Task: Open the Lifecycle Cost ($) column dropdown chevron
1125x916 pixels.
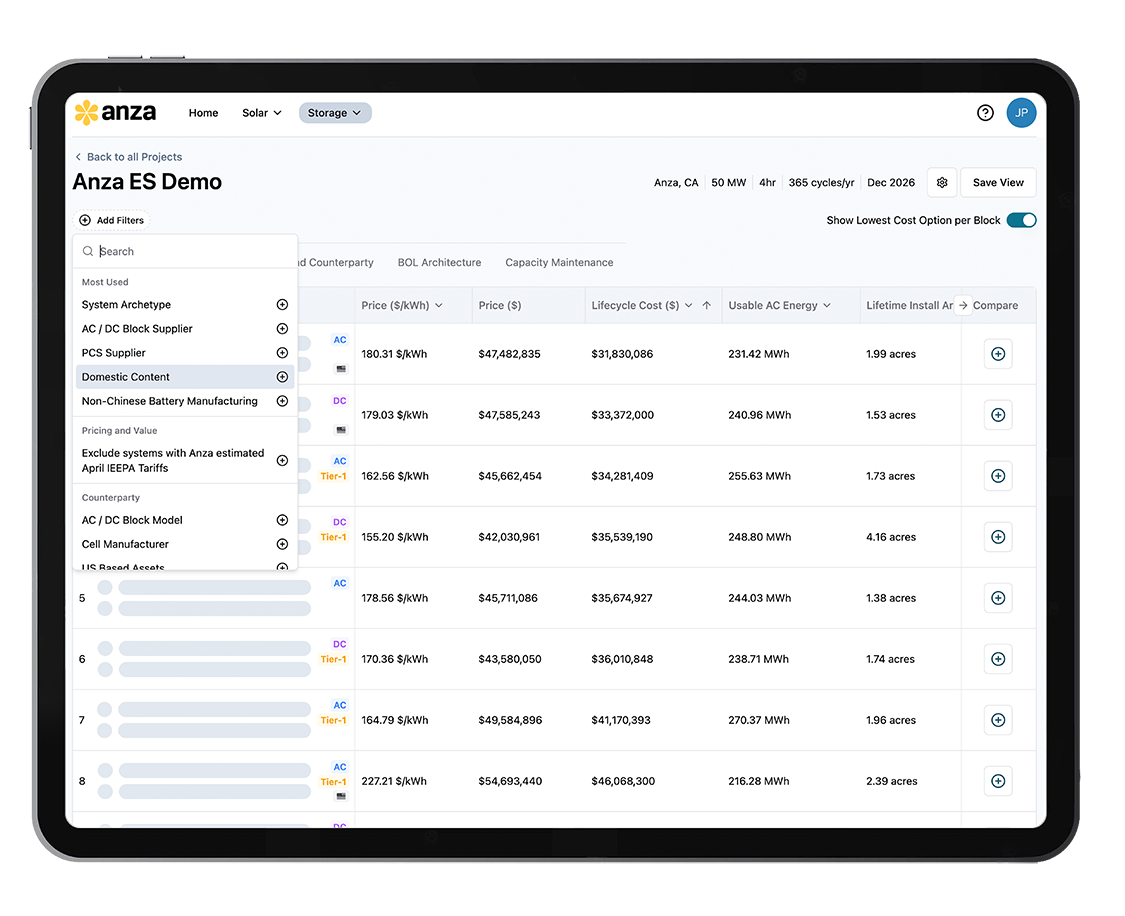Action: click(689, 306)
